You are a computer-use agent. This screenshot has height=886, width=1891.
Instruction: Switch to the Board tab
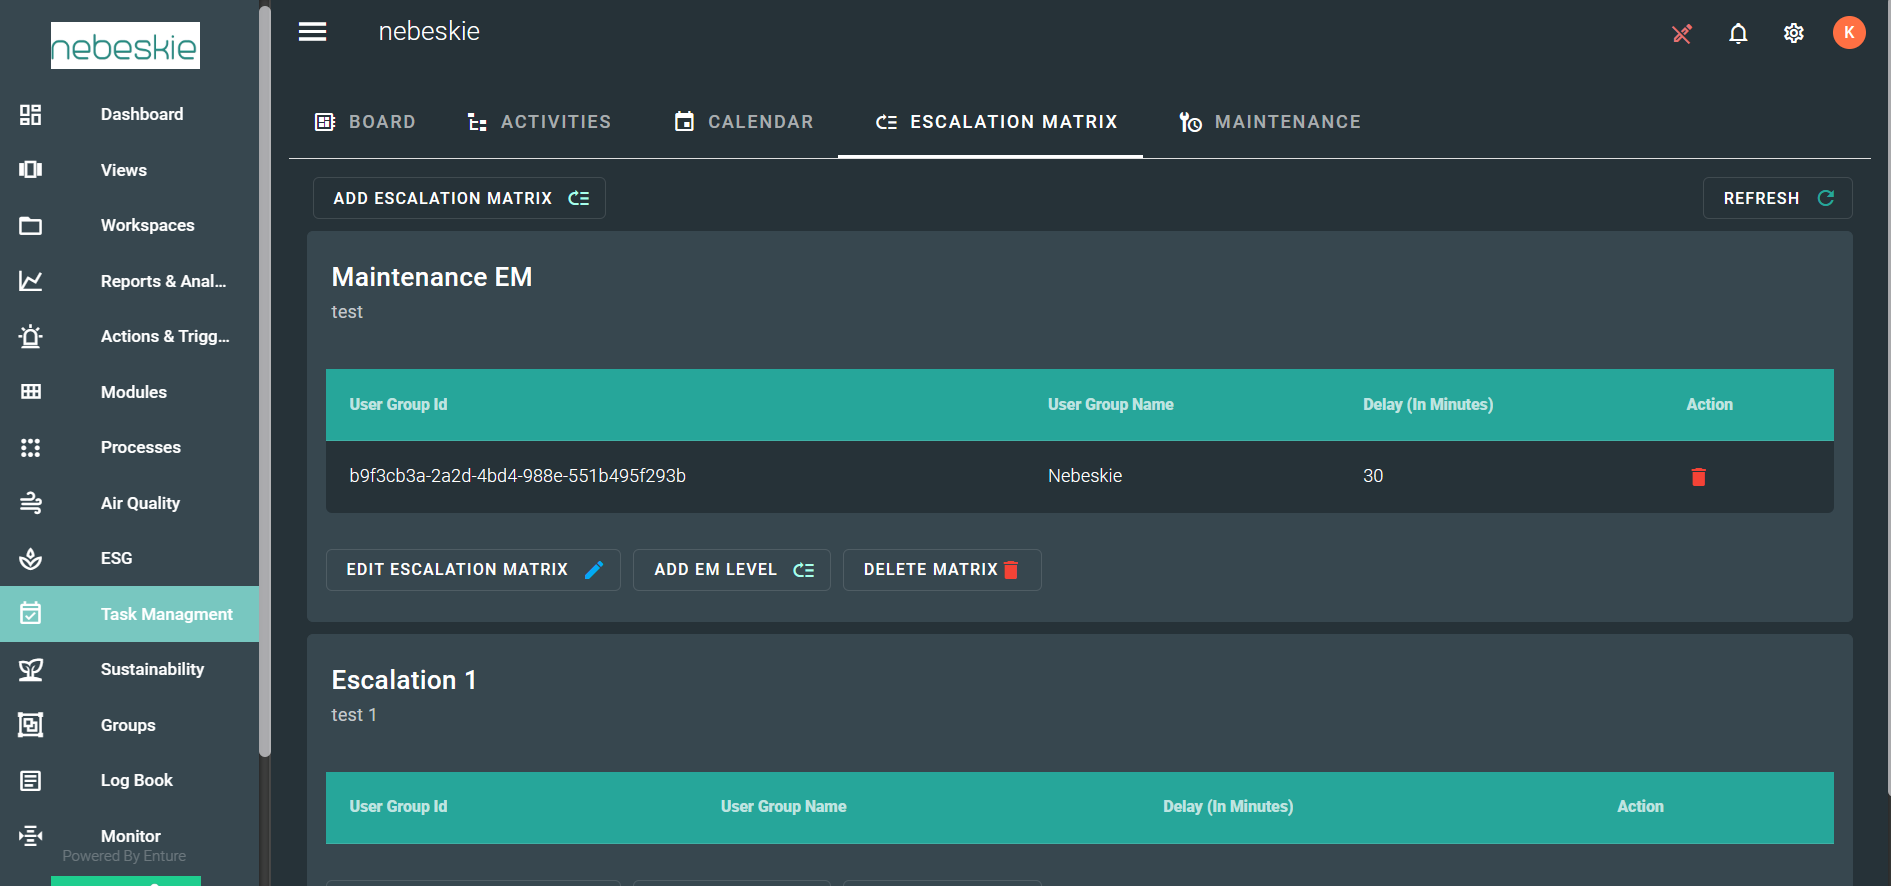[365, 122]
